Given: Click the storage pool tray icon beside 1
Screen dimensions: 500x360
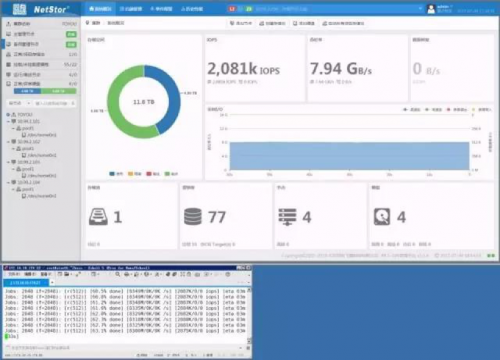Looking at the screenshot, I should [98, 217].
